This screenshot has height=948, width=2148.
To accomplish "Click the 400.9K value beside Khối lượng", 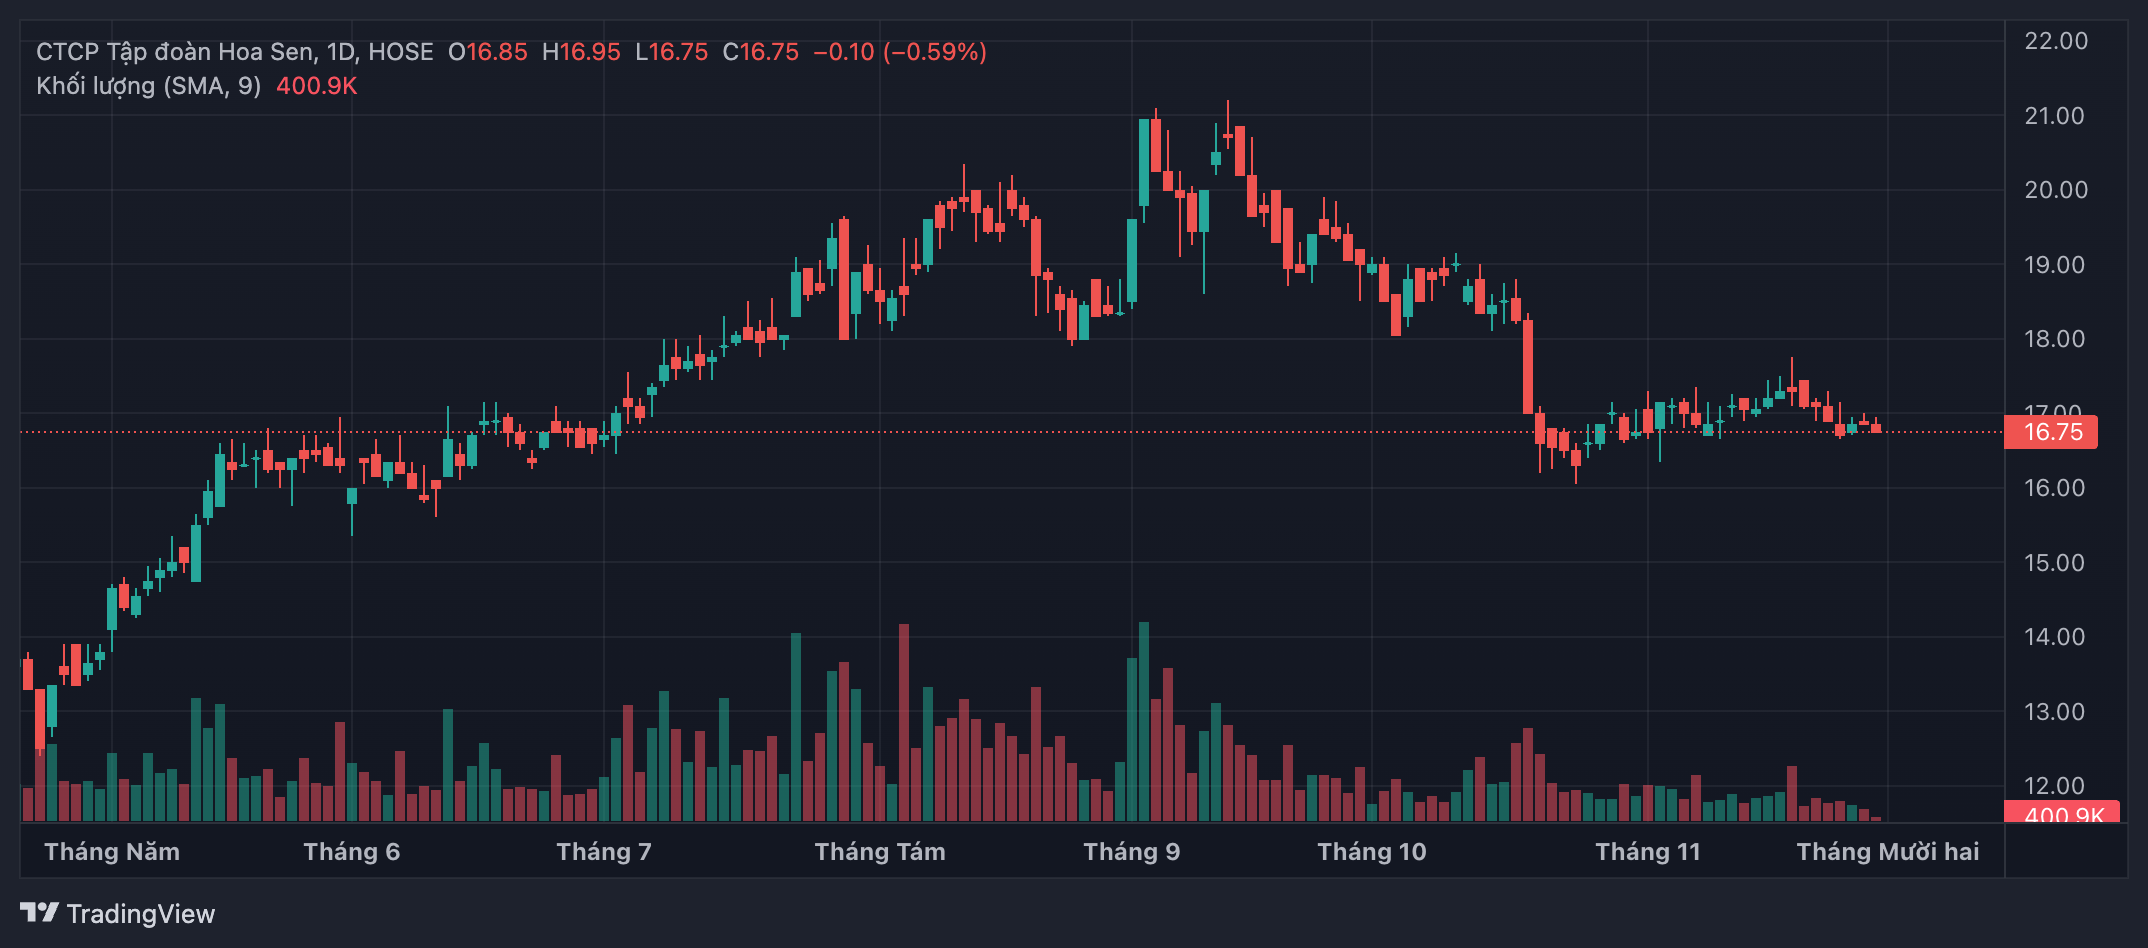I will click(316, 86).
